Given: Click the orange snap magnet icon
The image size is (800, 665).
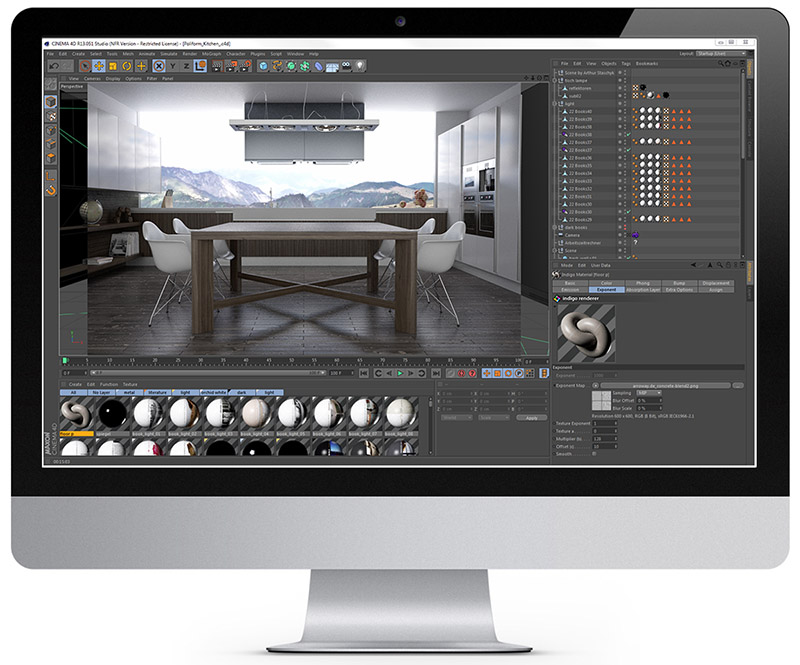Looking at the screenshot, I should coord(51,190).
